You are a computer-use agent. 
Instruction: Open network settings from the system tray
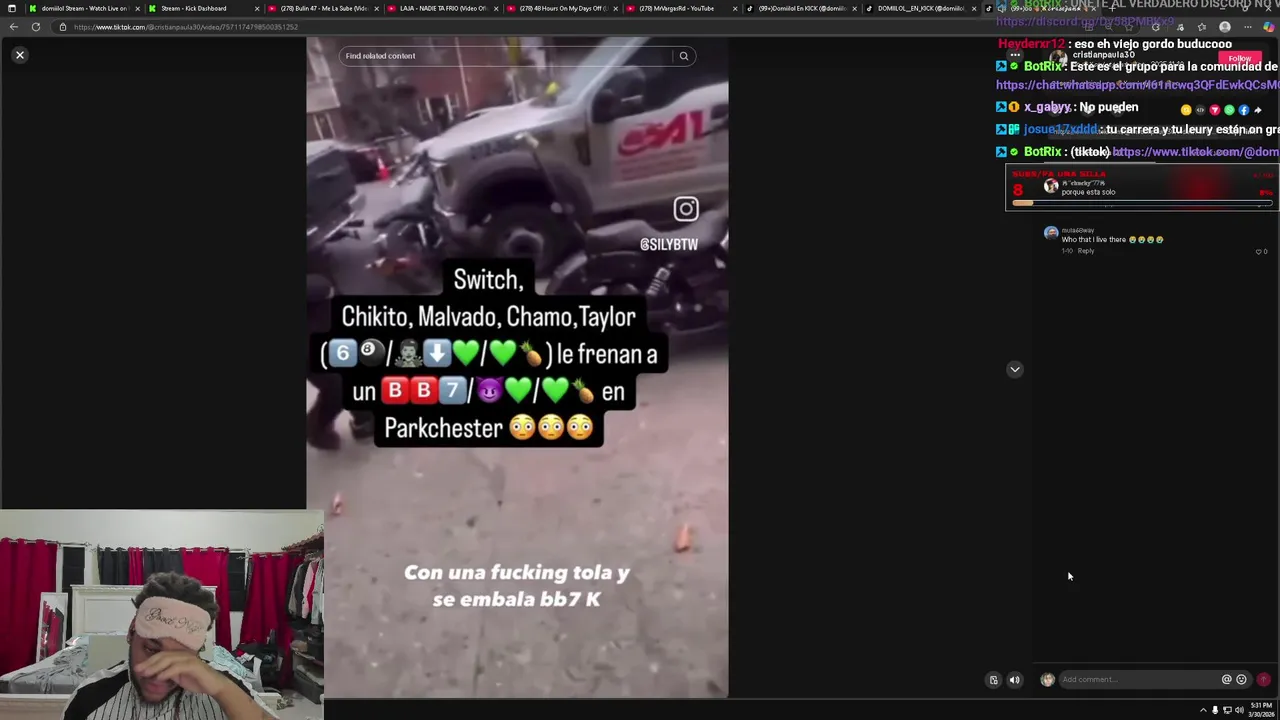pos(1227,710)
